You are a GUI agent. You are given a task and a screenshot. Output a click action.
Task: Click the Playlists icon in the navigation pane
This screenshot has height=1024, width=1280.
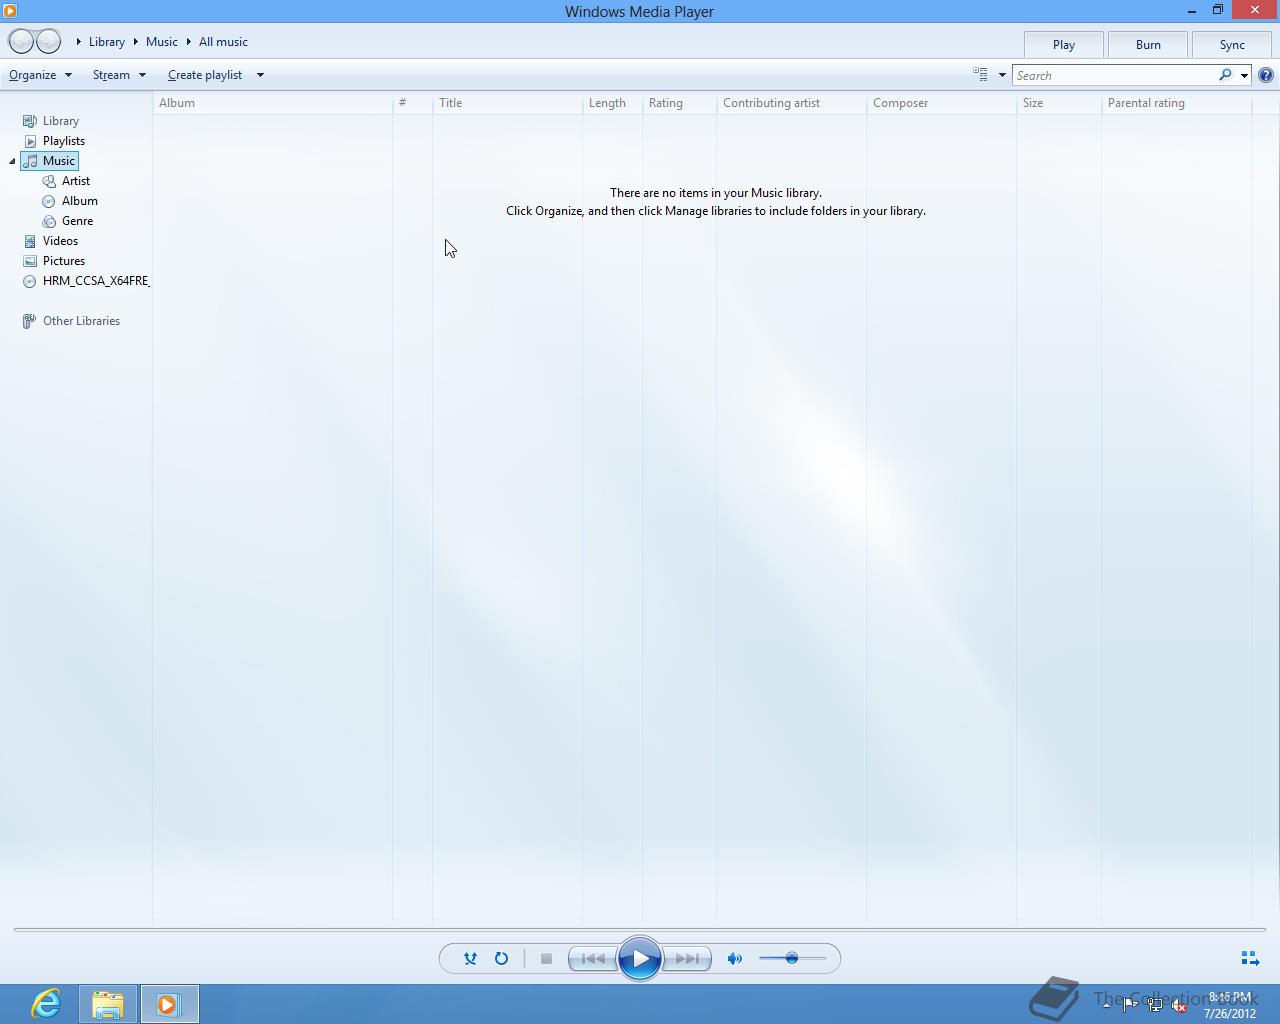tap(30, 141)
